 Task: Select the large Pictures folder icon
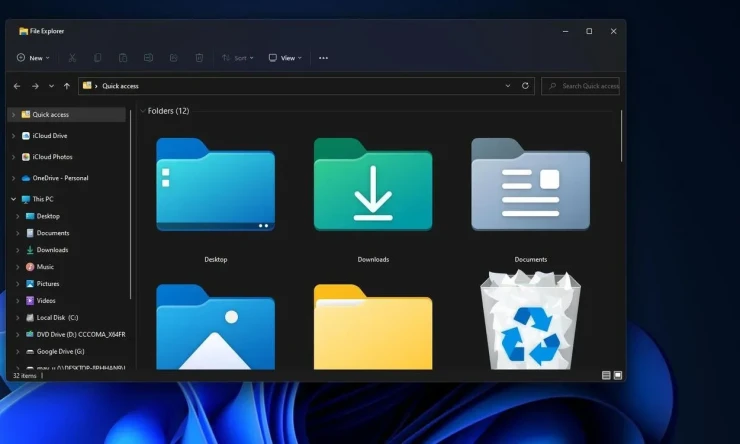pyautogui.click(x=215, y=327)
